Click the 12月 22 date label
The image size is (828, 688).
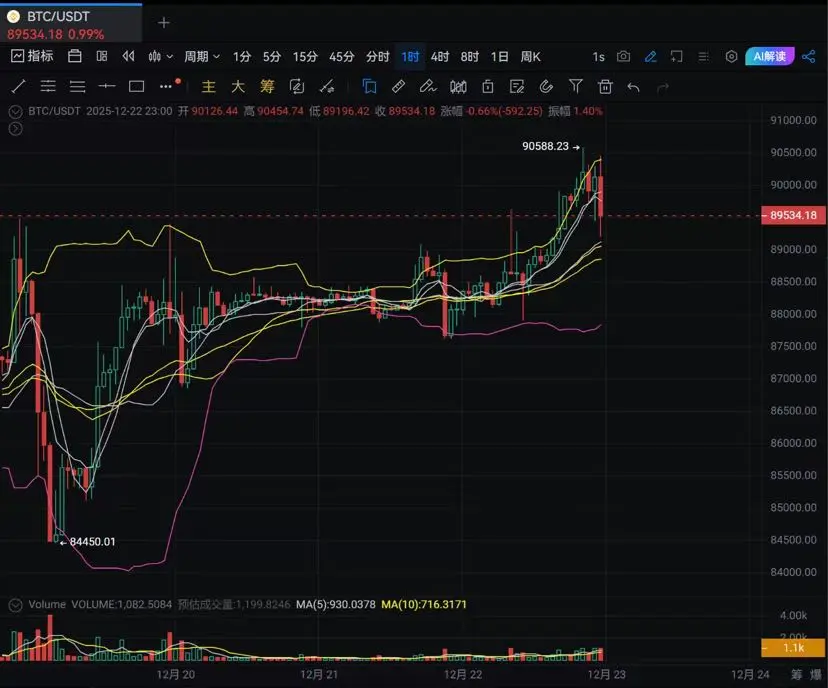pyautogui.click(x=463, y=674)
